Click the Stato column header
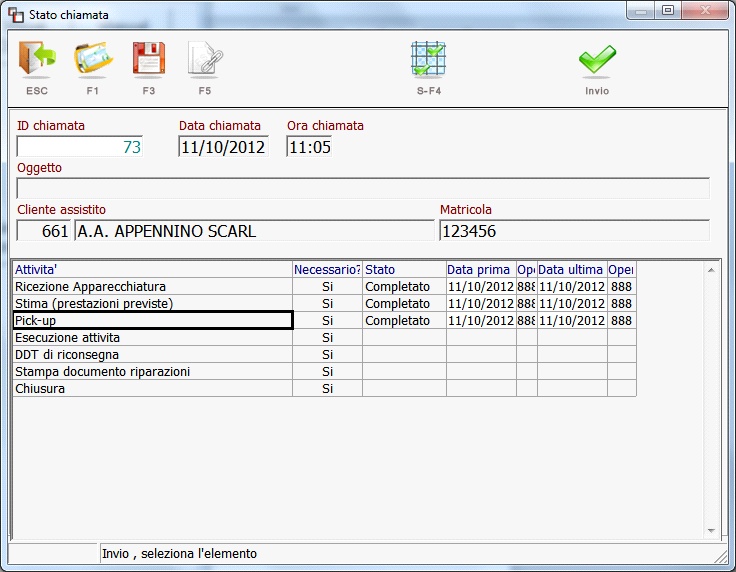The image size is (736, 572). coord(404,269)
